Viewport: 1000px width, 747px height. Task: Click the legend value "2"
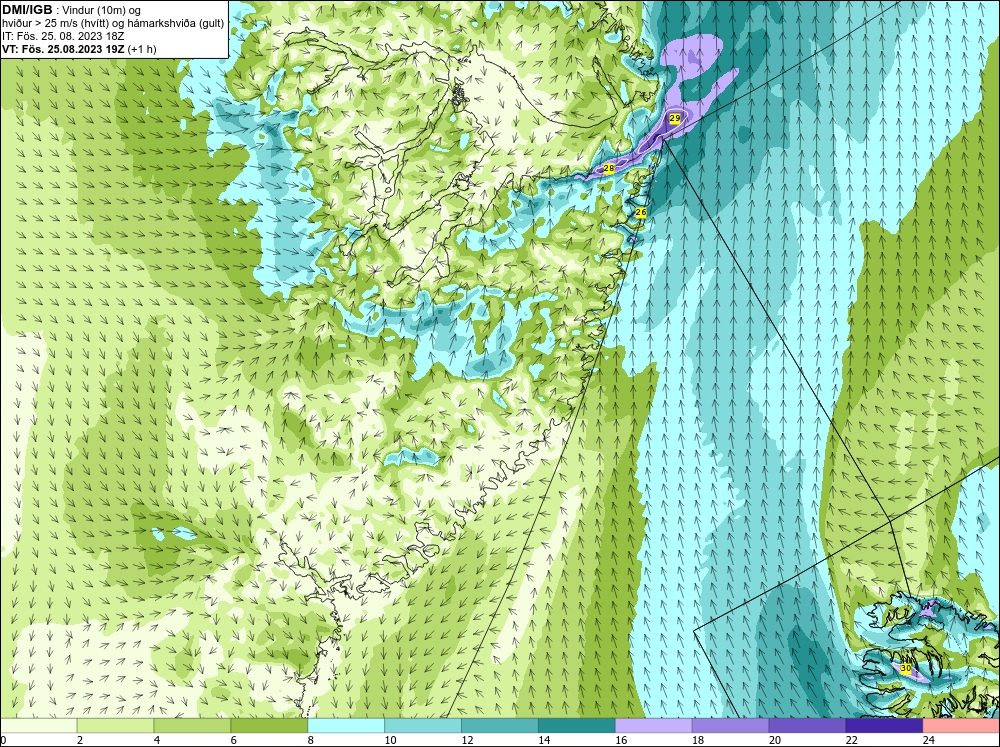tap(80, 740)
